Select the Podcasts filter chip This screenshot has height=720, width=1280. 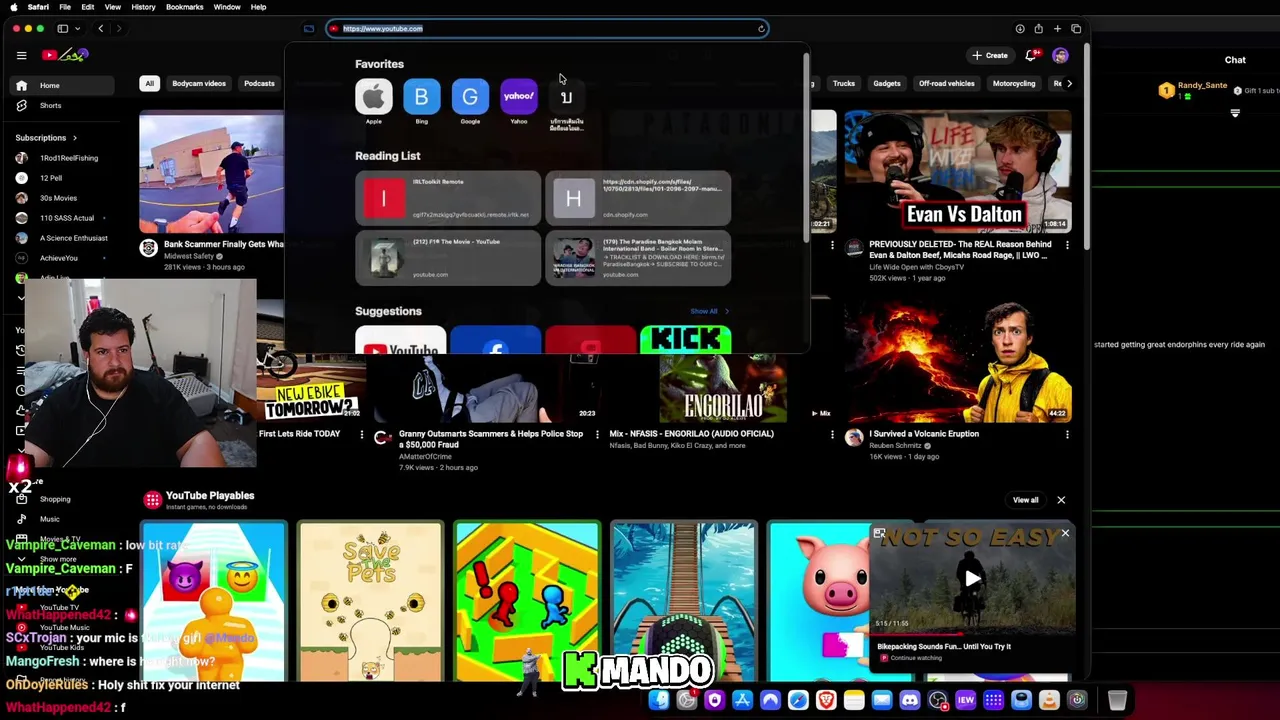click(x=259, y=84)
